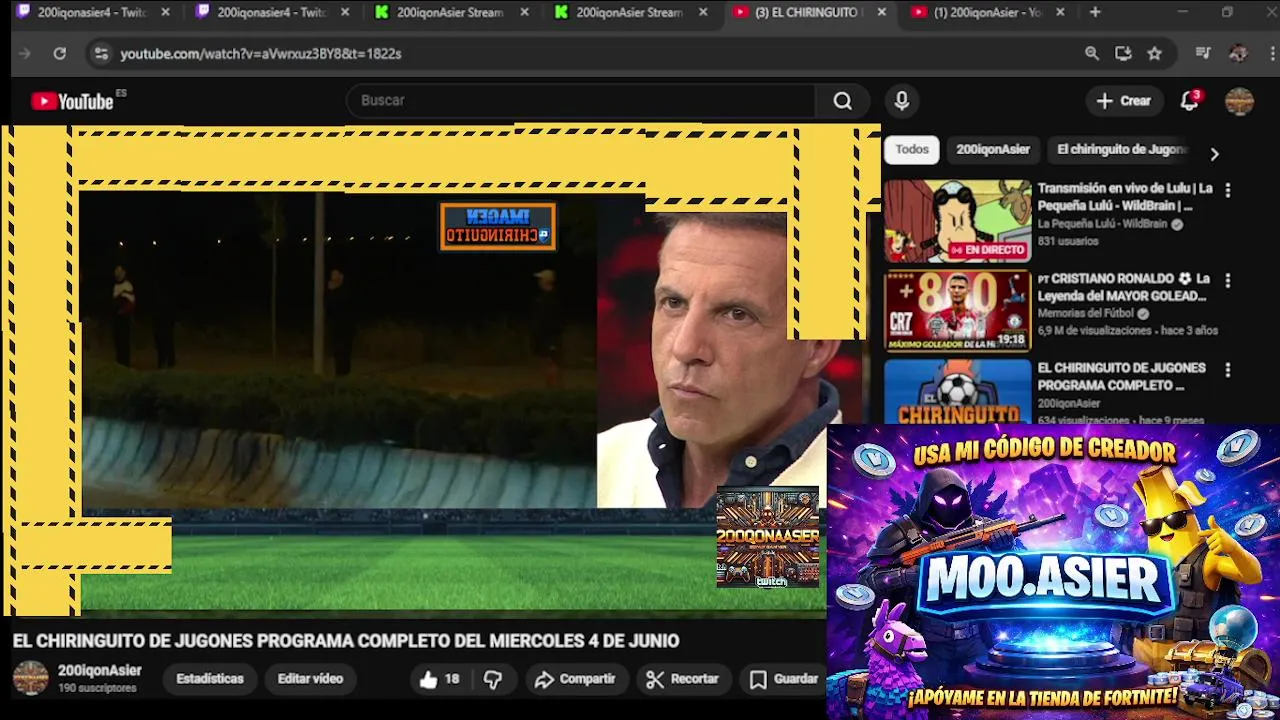The image size is (1280, 720).
Task: Reload the page with browser refresh icon
Action: [60, 54]
